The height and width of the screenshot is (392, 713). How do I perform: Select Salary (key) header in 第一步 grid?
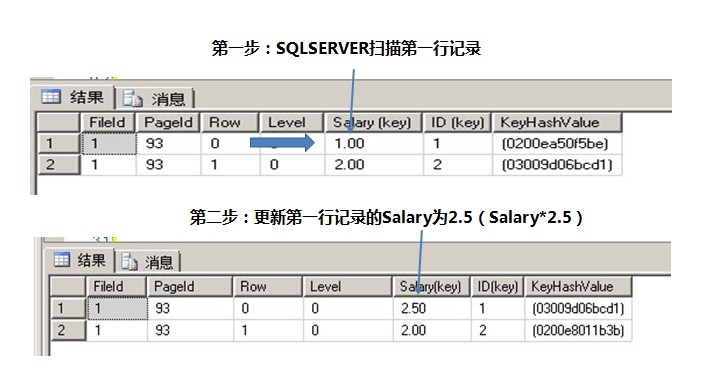[374, 123]
